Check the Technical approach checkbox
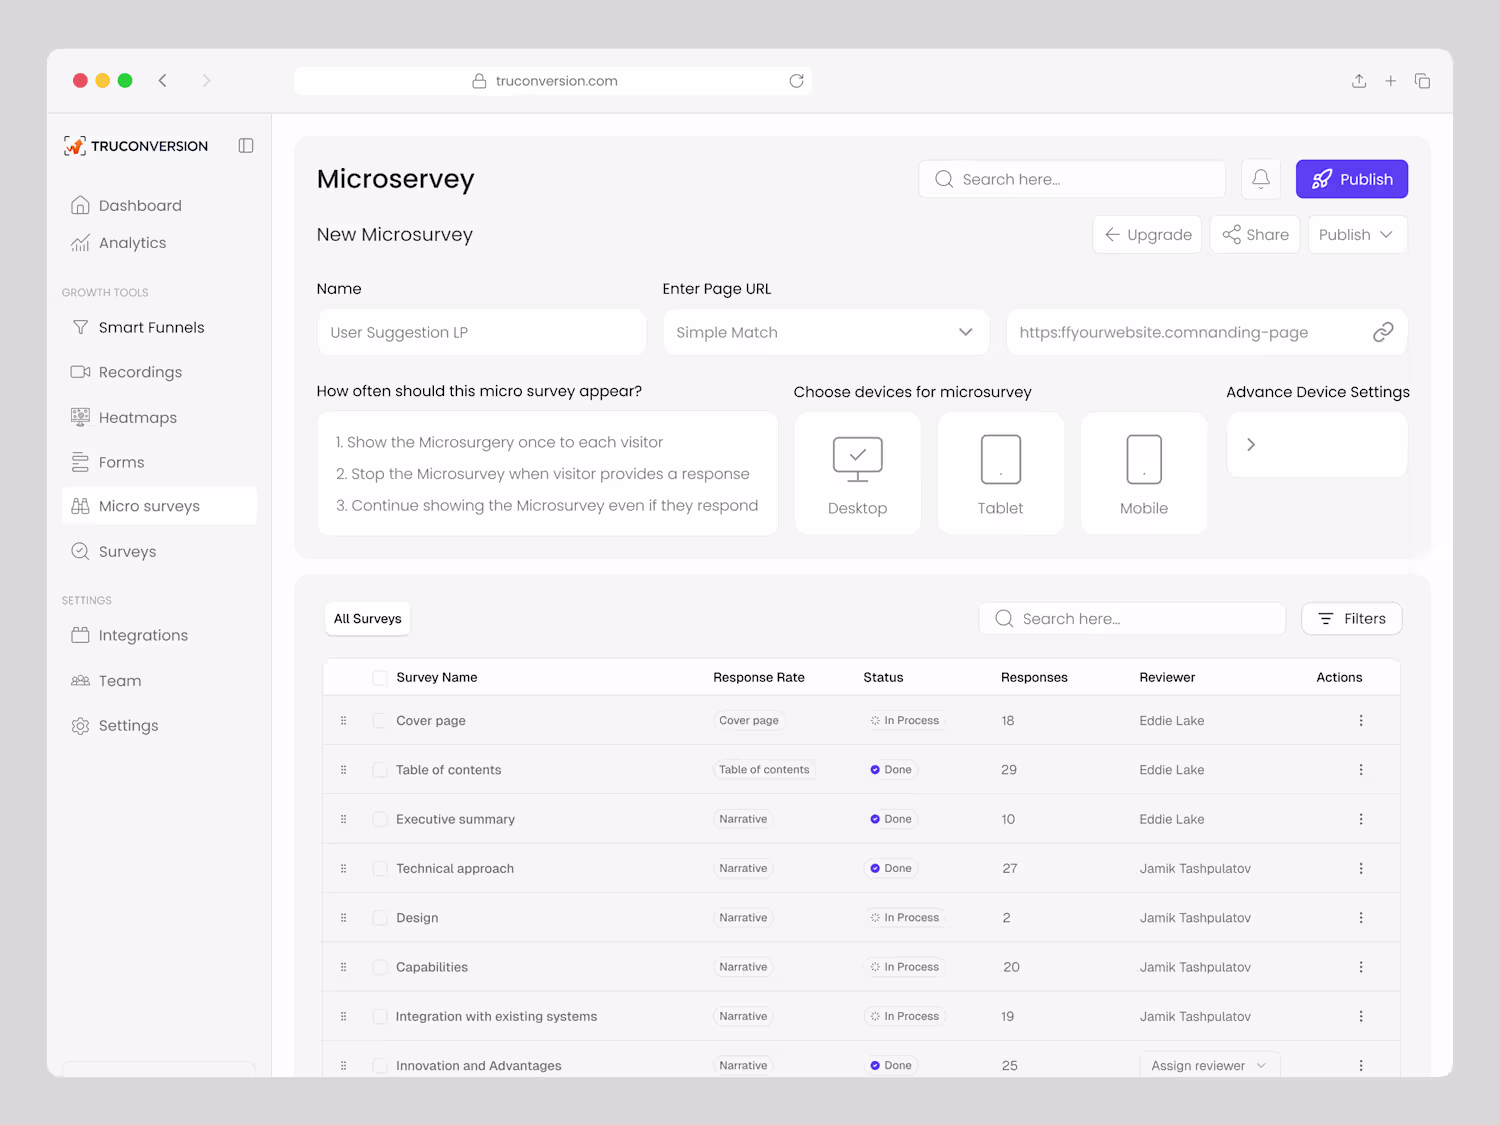 (380, 869)
